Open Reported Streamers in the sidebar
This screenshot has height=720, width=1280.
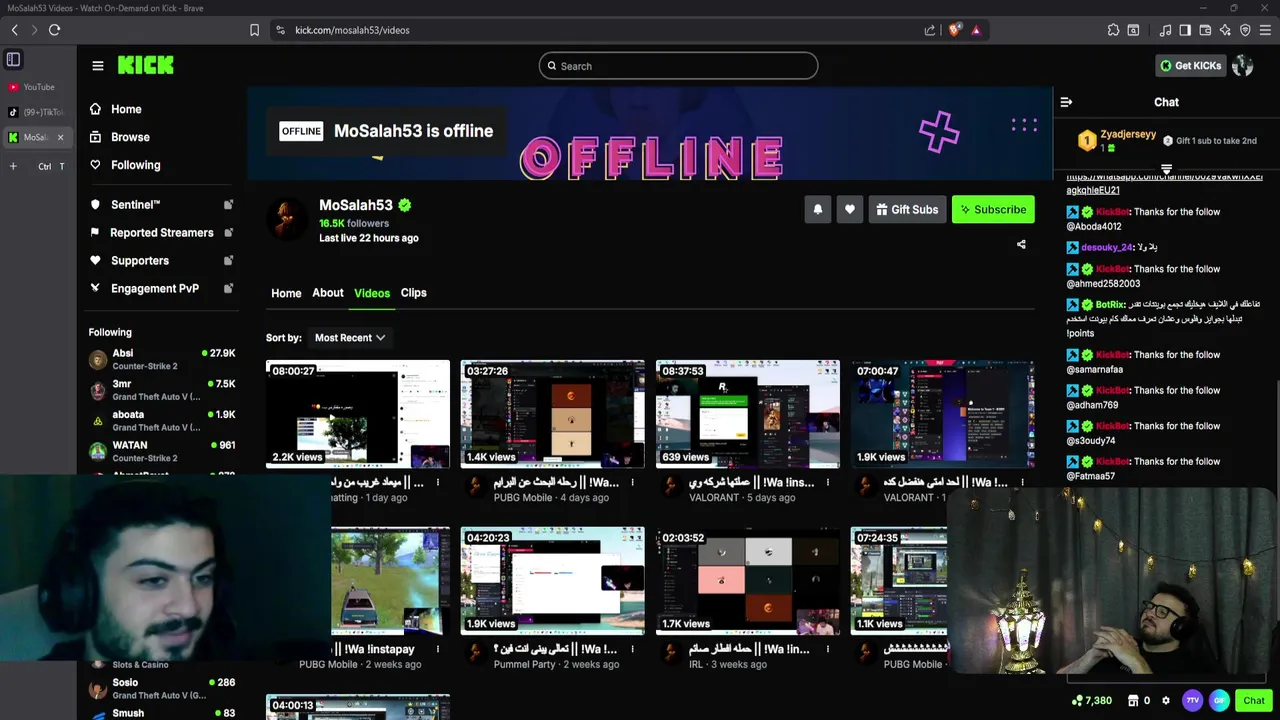[160, 233]
